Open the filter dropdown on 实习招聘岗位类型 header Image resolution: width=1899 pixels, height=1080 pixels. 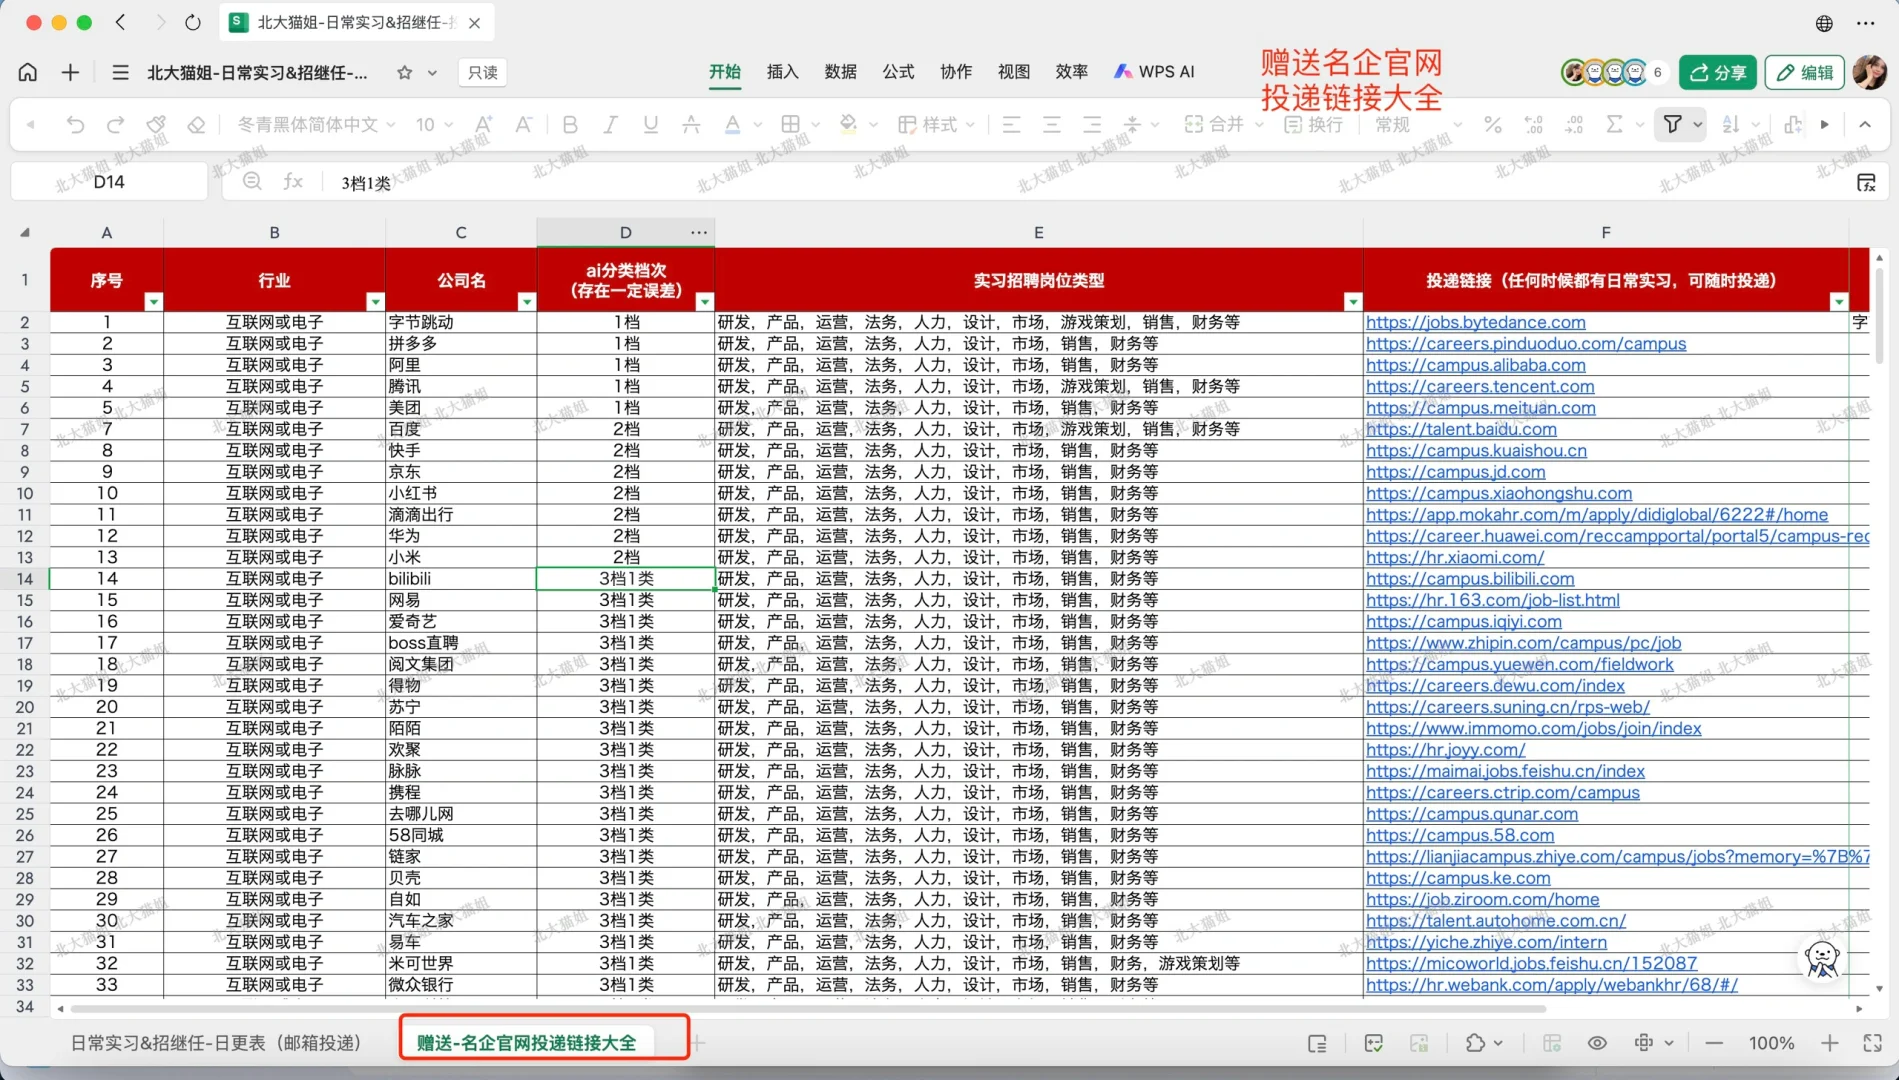pyautogui.click(x=1353, y=301)
